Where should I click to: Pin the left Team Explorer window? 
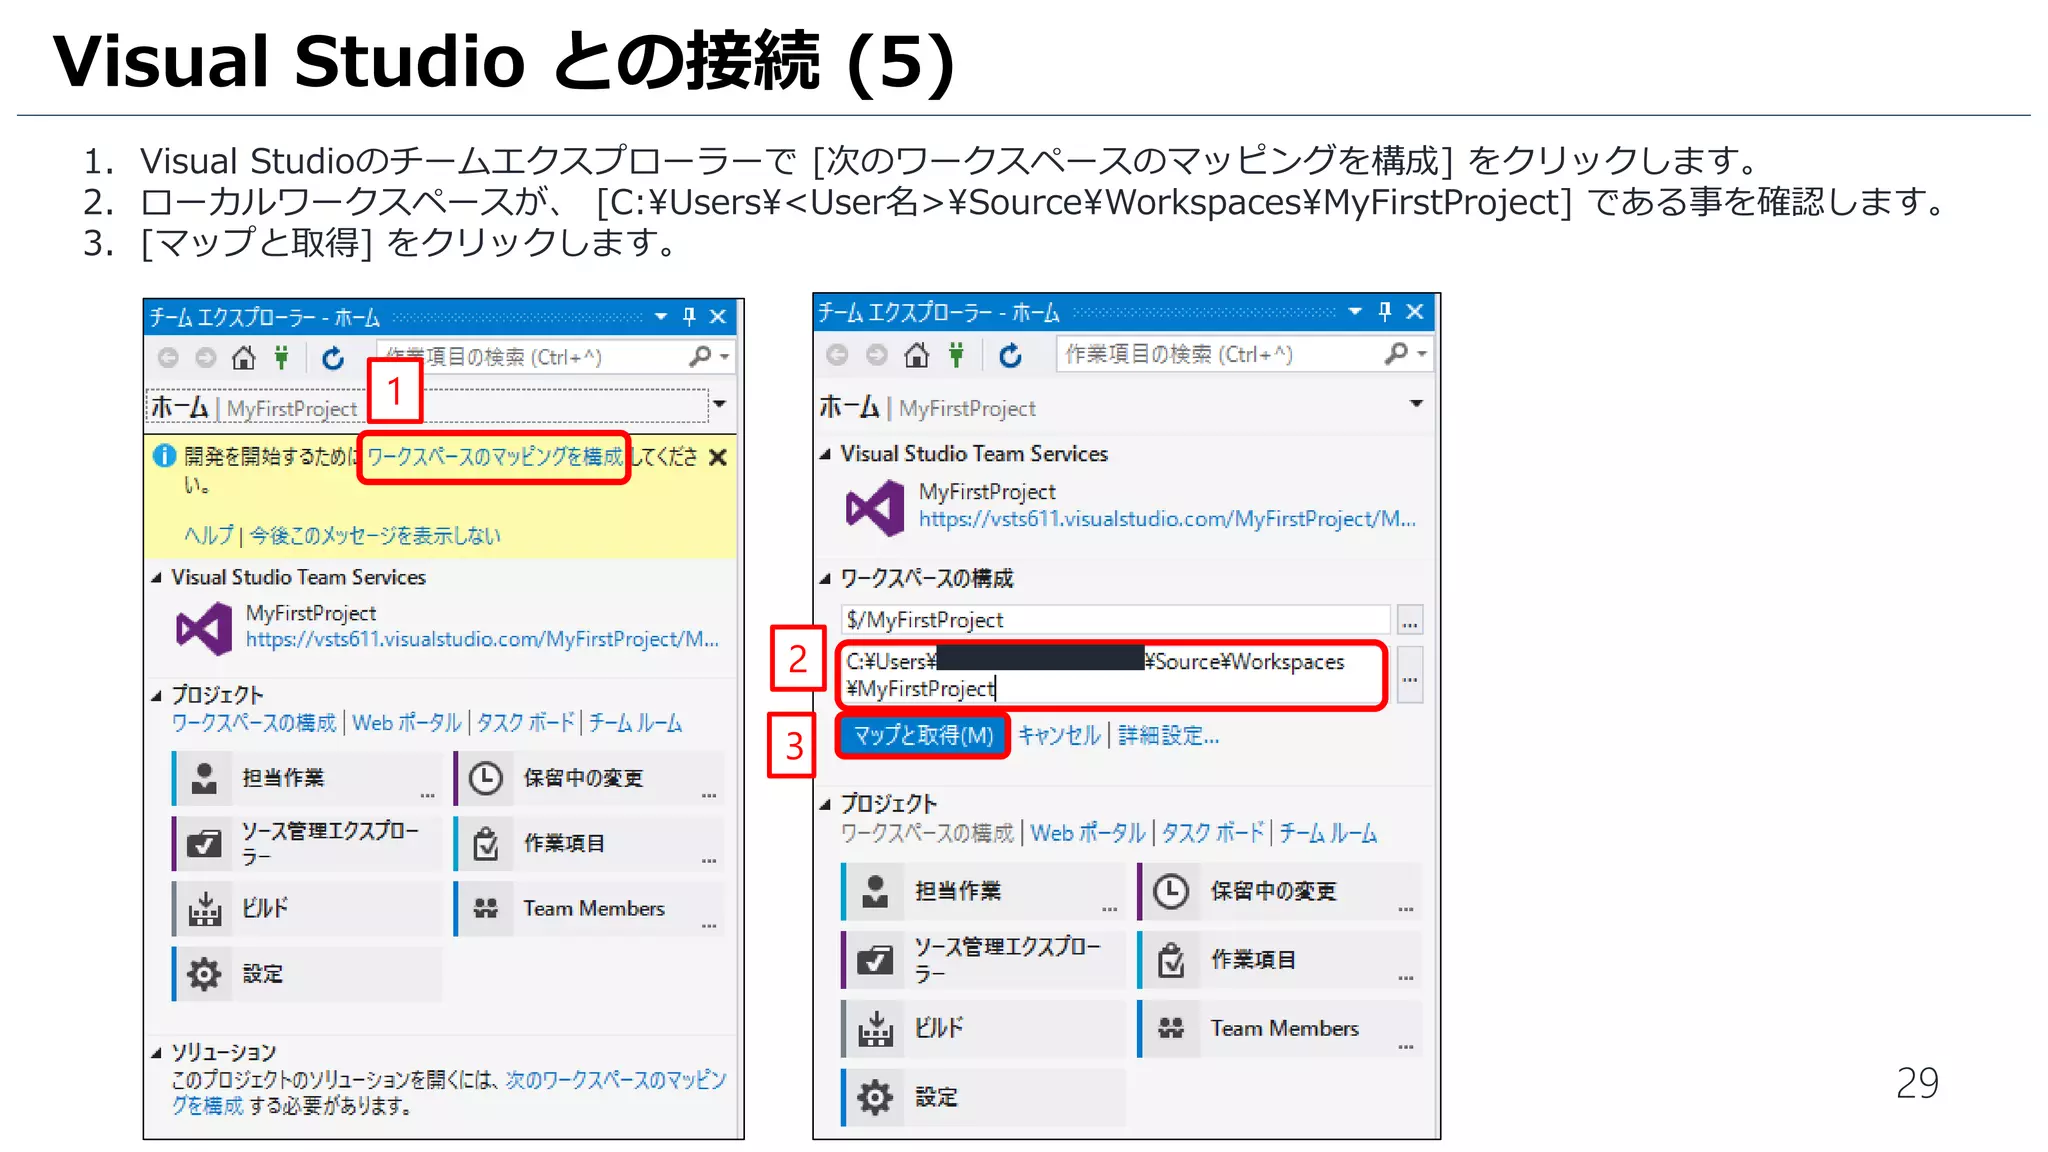point(689,317)
